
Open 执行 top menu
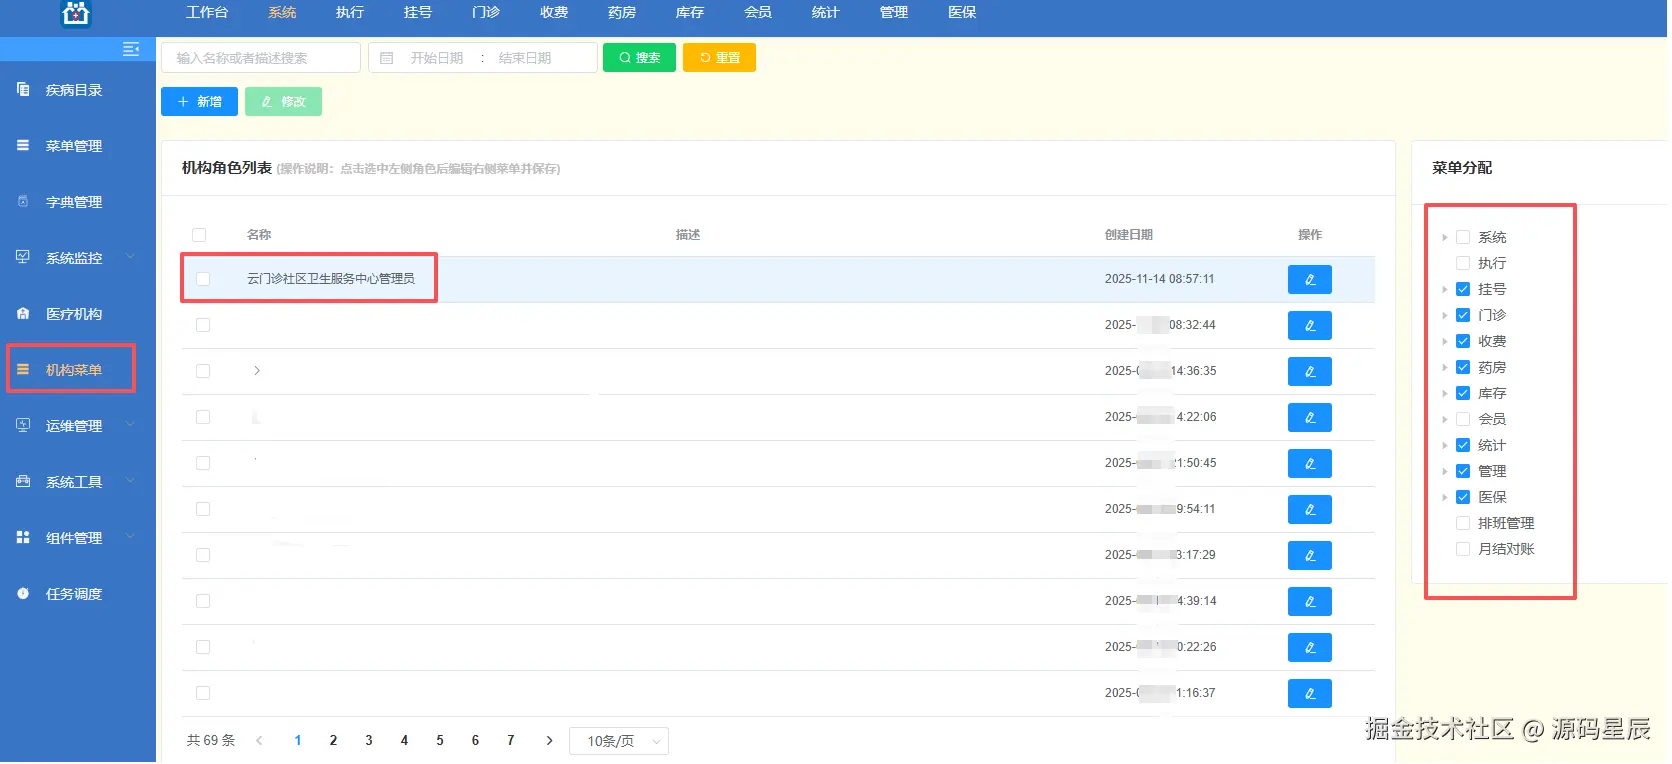coord(350,13)
